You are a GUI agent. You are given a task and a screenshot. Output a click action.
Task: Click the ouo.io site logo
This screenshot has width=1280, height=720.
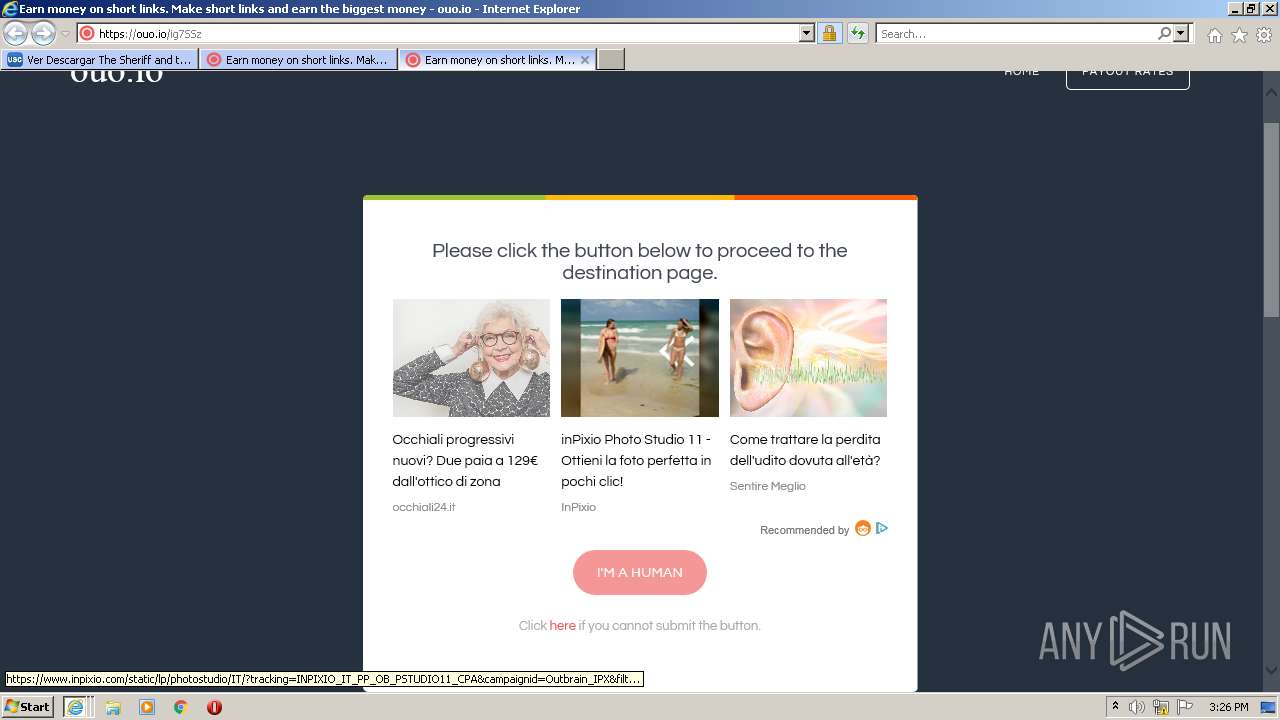(116, 76)
